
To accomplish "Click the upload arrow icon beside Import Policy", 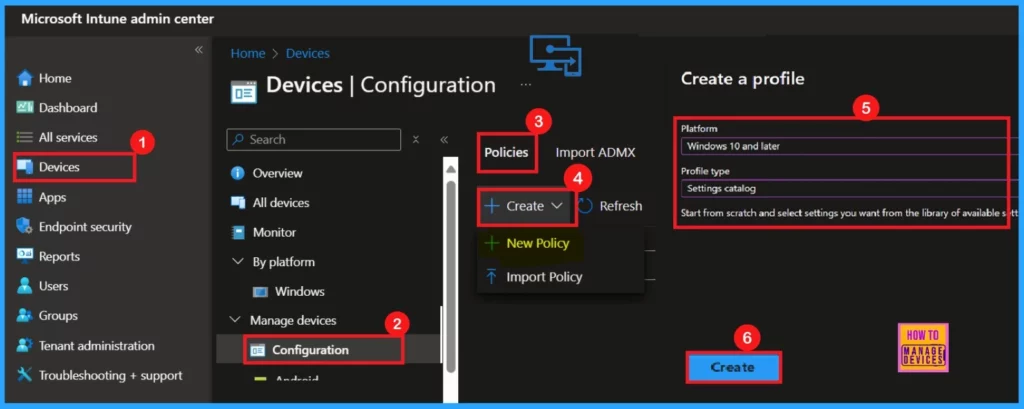I will coord(492,276).
